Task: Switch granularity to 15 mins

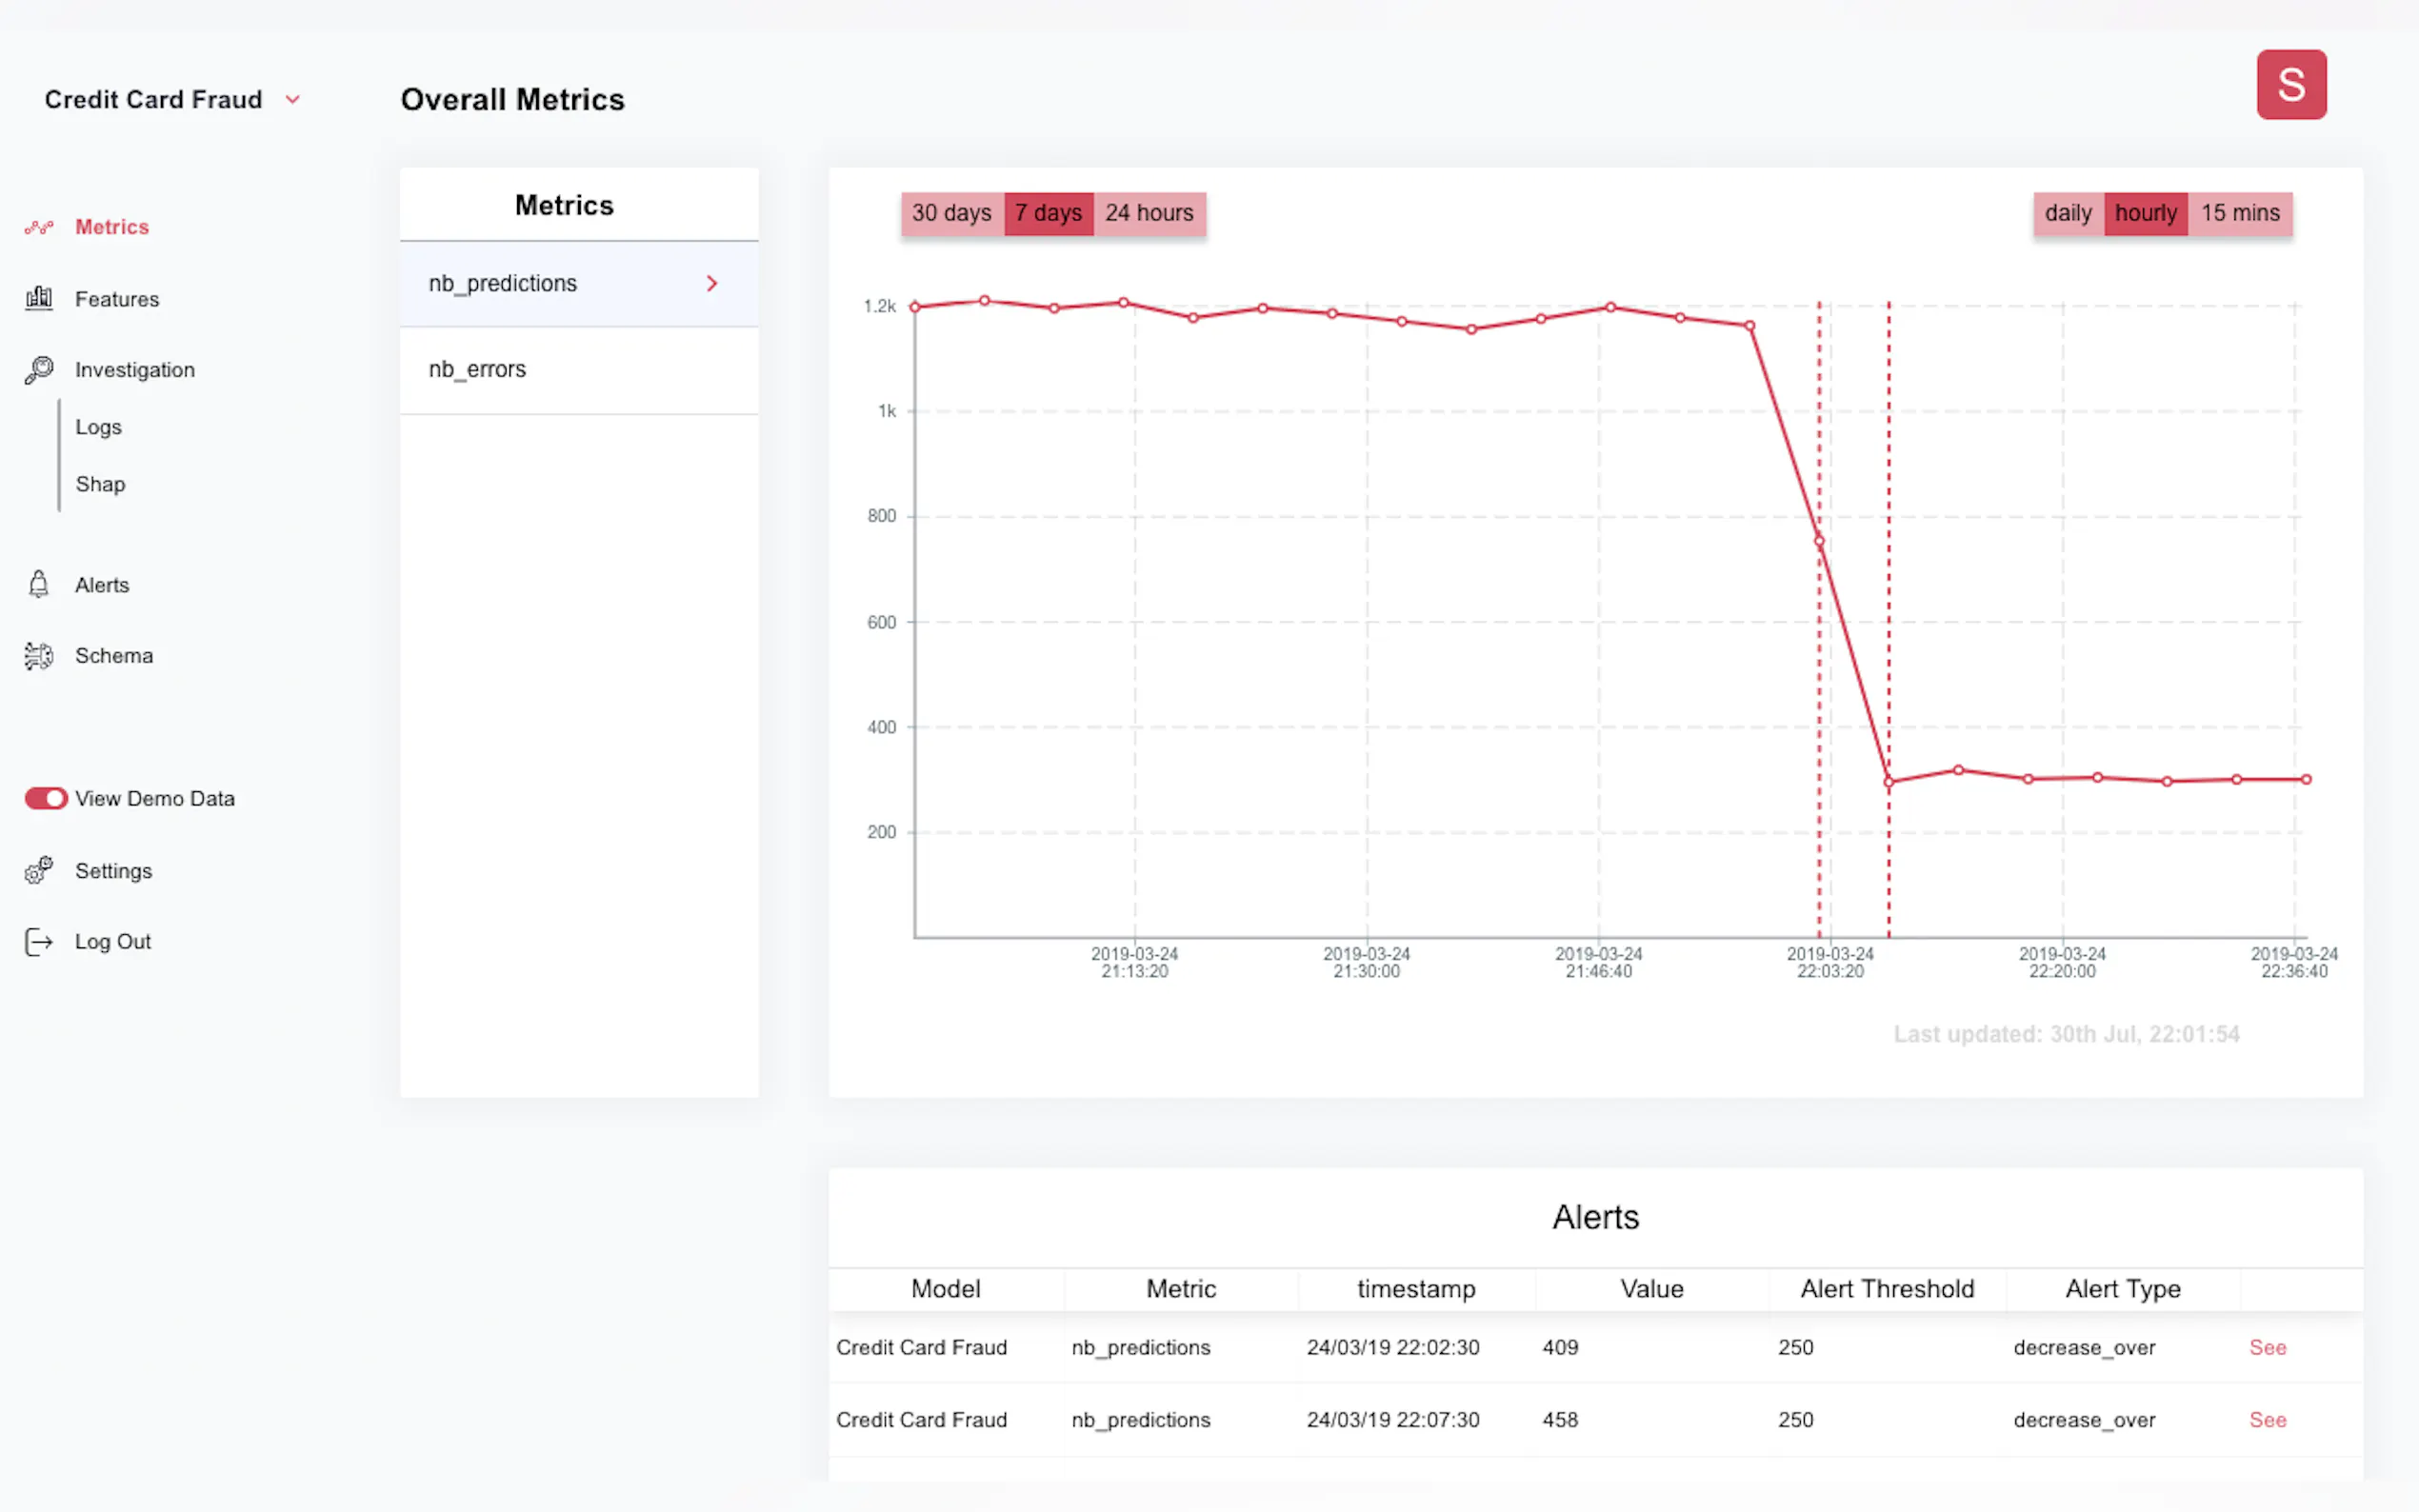Action: tap(2239, 213)
